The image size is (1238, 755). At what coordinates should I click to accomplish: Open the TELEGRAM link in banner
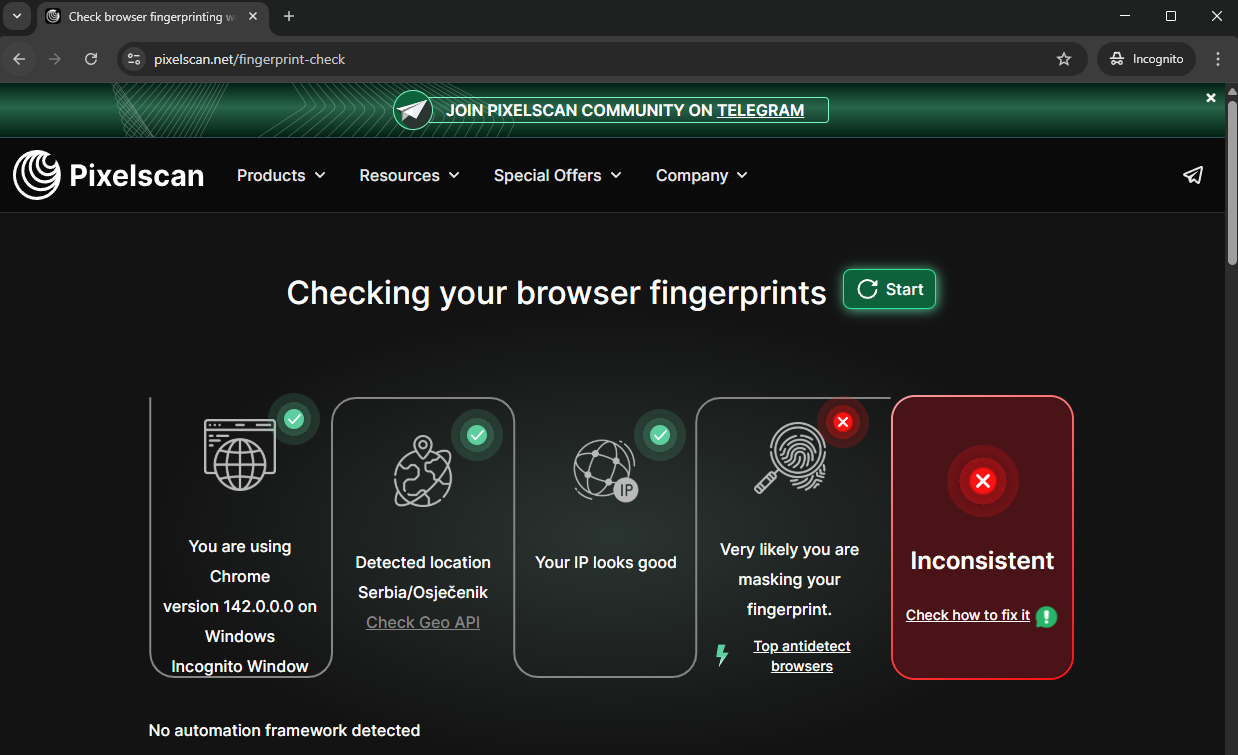[x=760, y=110]
